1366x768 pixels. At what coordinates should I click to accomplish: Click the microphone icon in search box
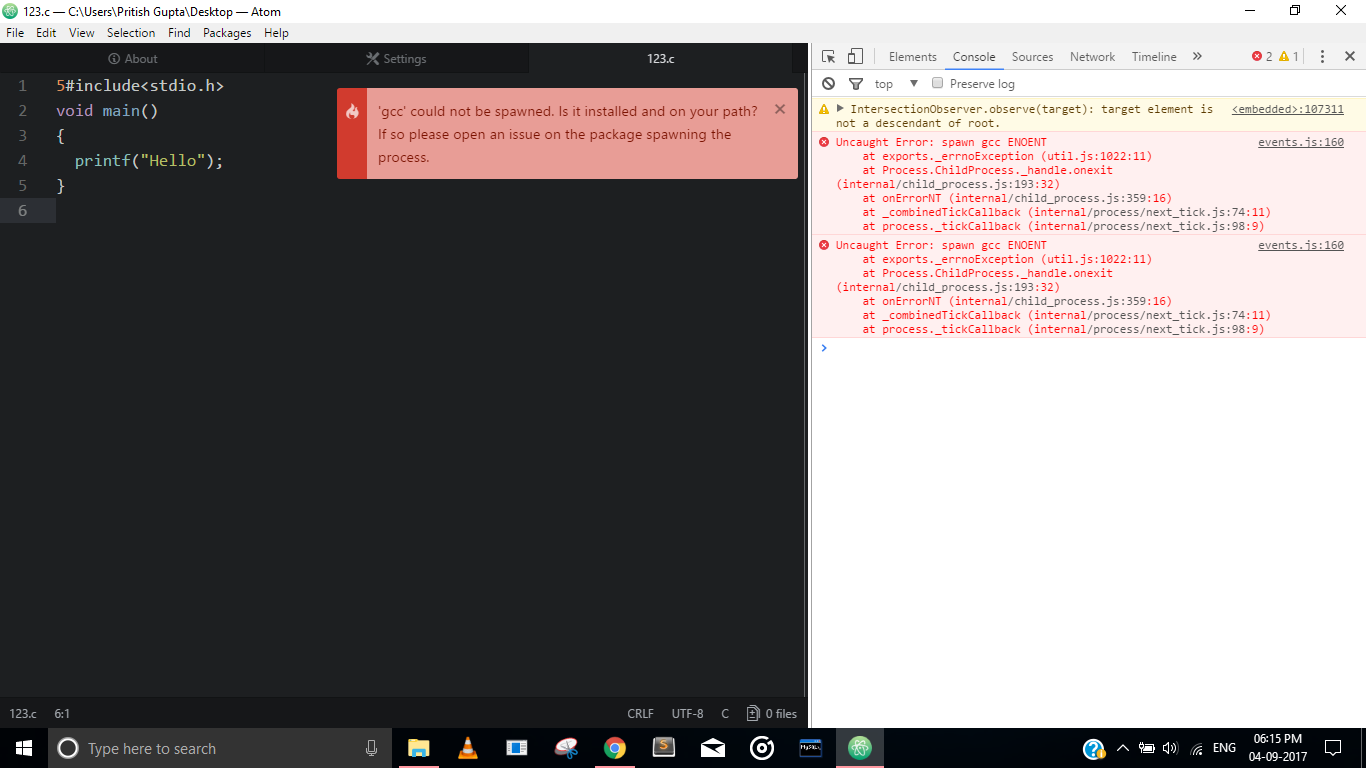point(371,748)
